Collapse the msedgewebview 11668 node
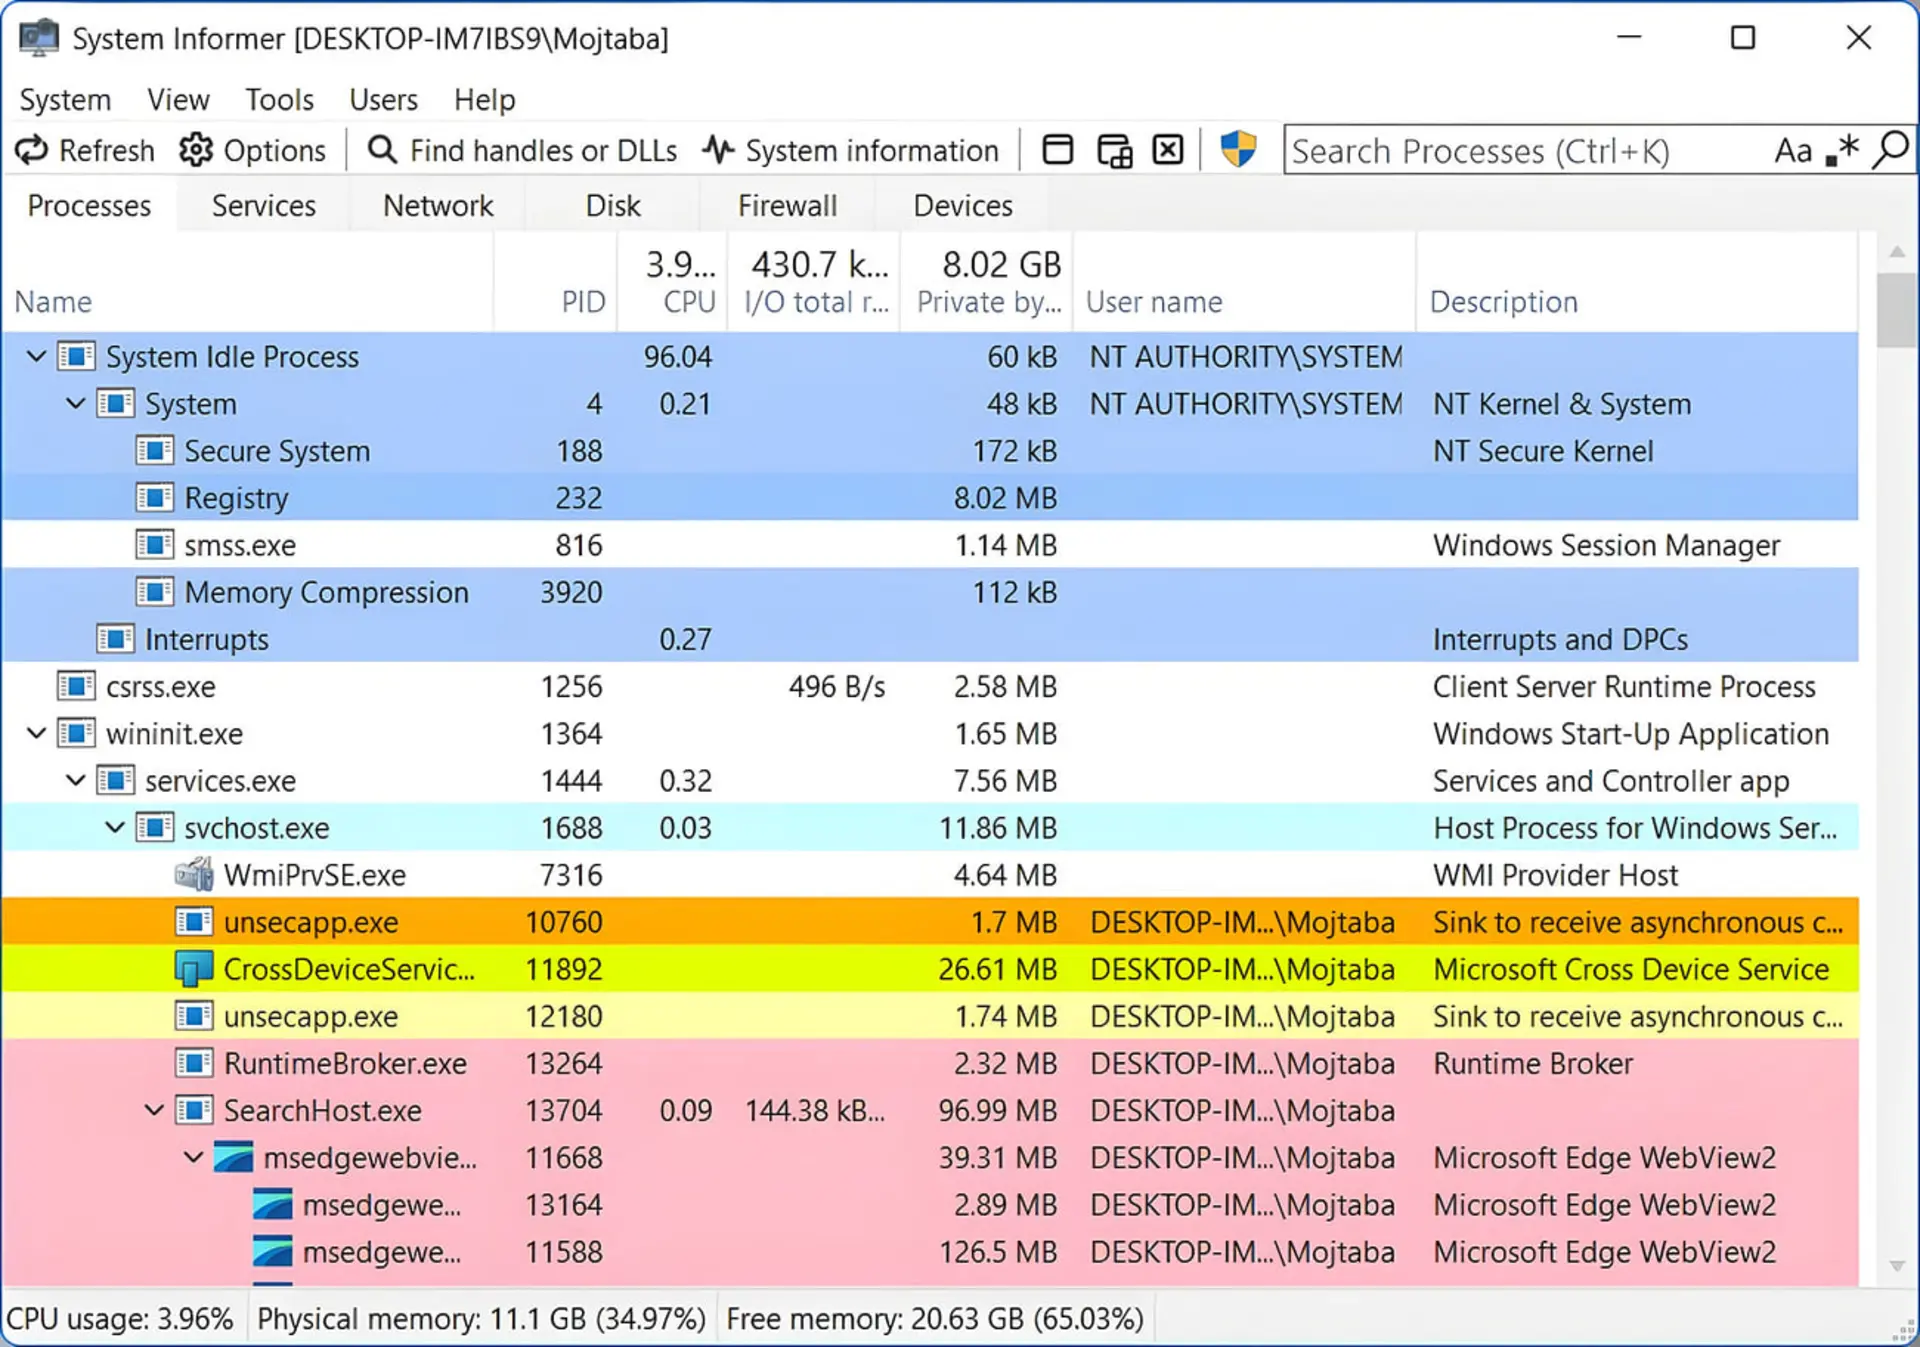The width and height of the screenshot is (1920, 1347). pos(194,1157)
